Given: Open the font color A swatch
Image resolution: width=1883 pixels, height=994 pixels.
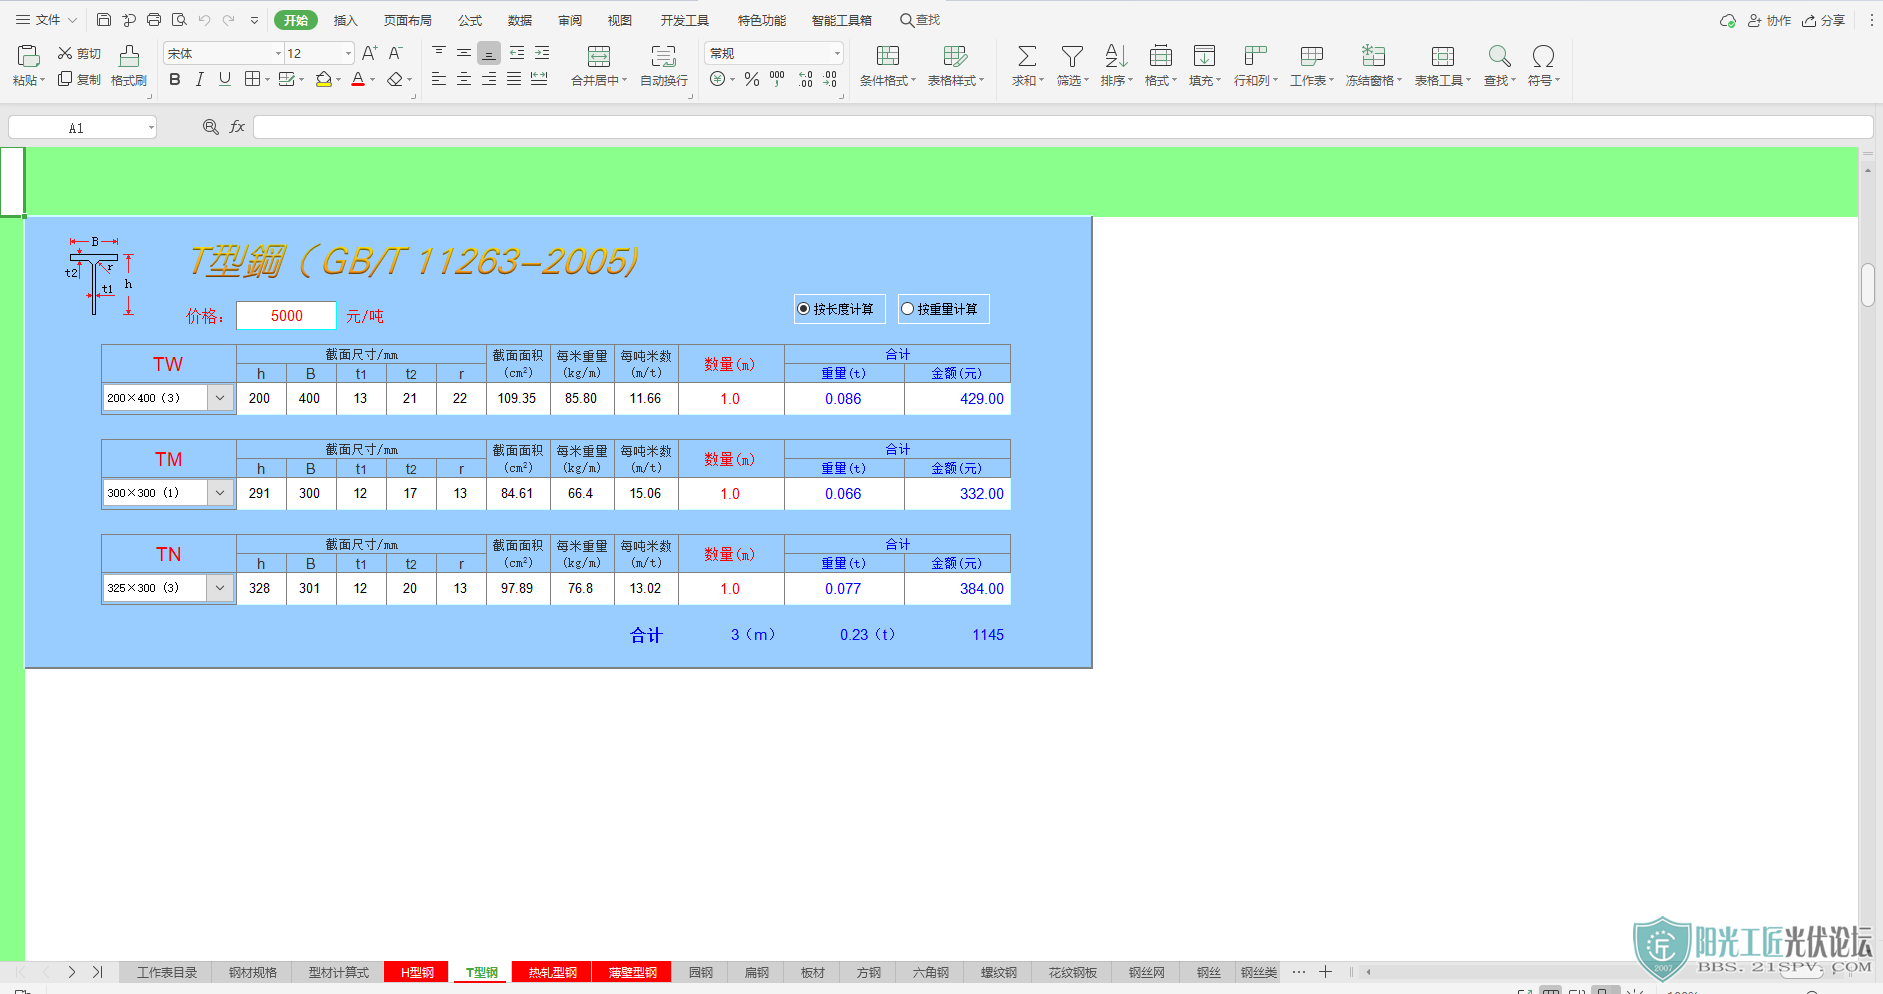Looking at the screenshot, I should 358,79.
